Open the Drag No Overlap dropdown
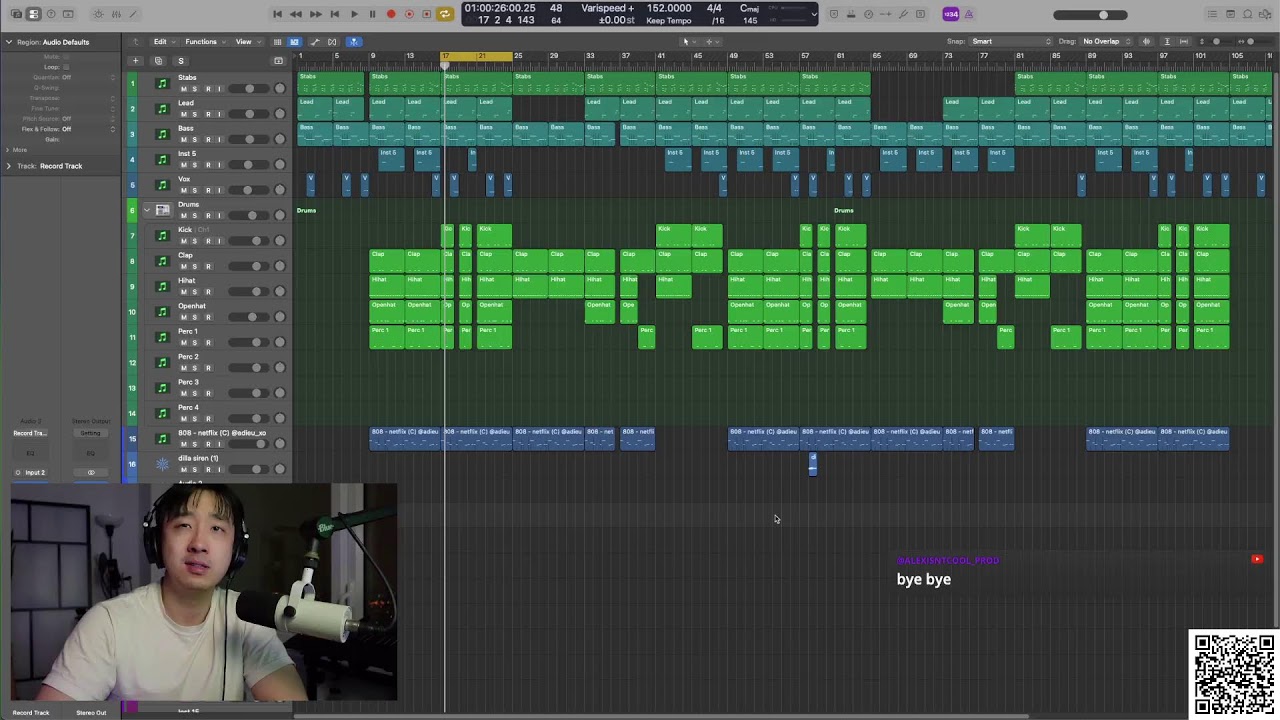The width and height of the screenshot is (1280, 720). click(x=1106, y=41)
